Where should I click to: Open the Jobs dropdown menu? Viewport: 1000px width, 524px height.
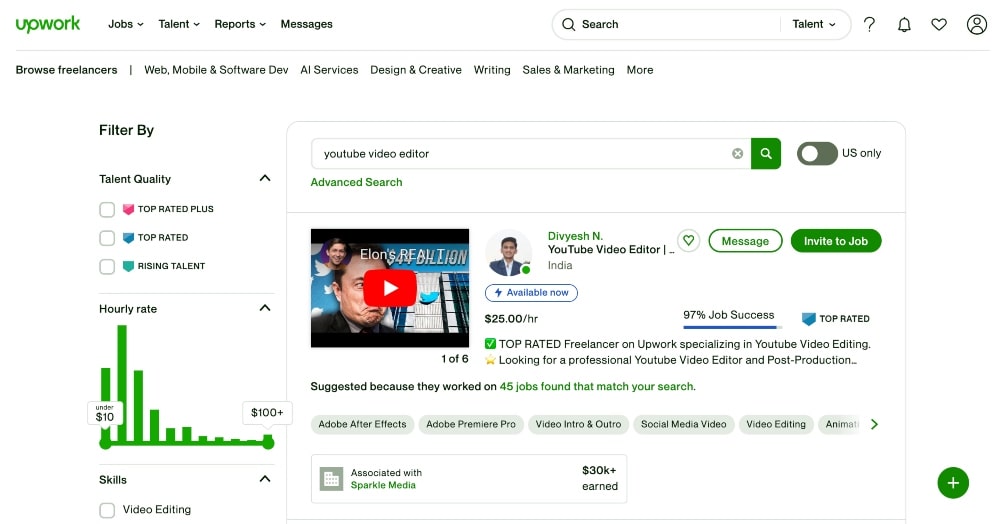[126, 24]
